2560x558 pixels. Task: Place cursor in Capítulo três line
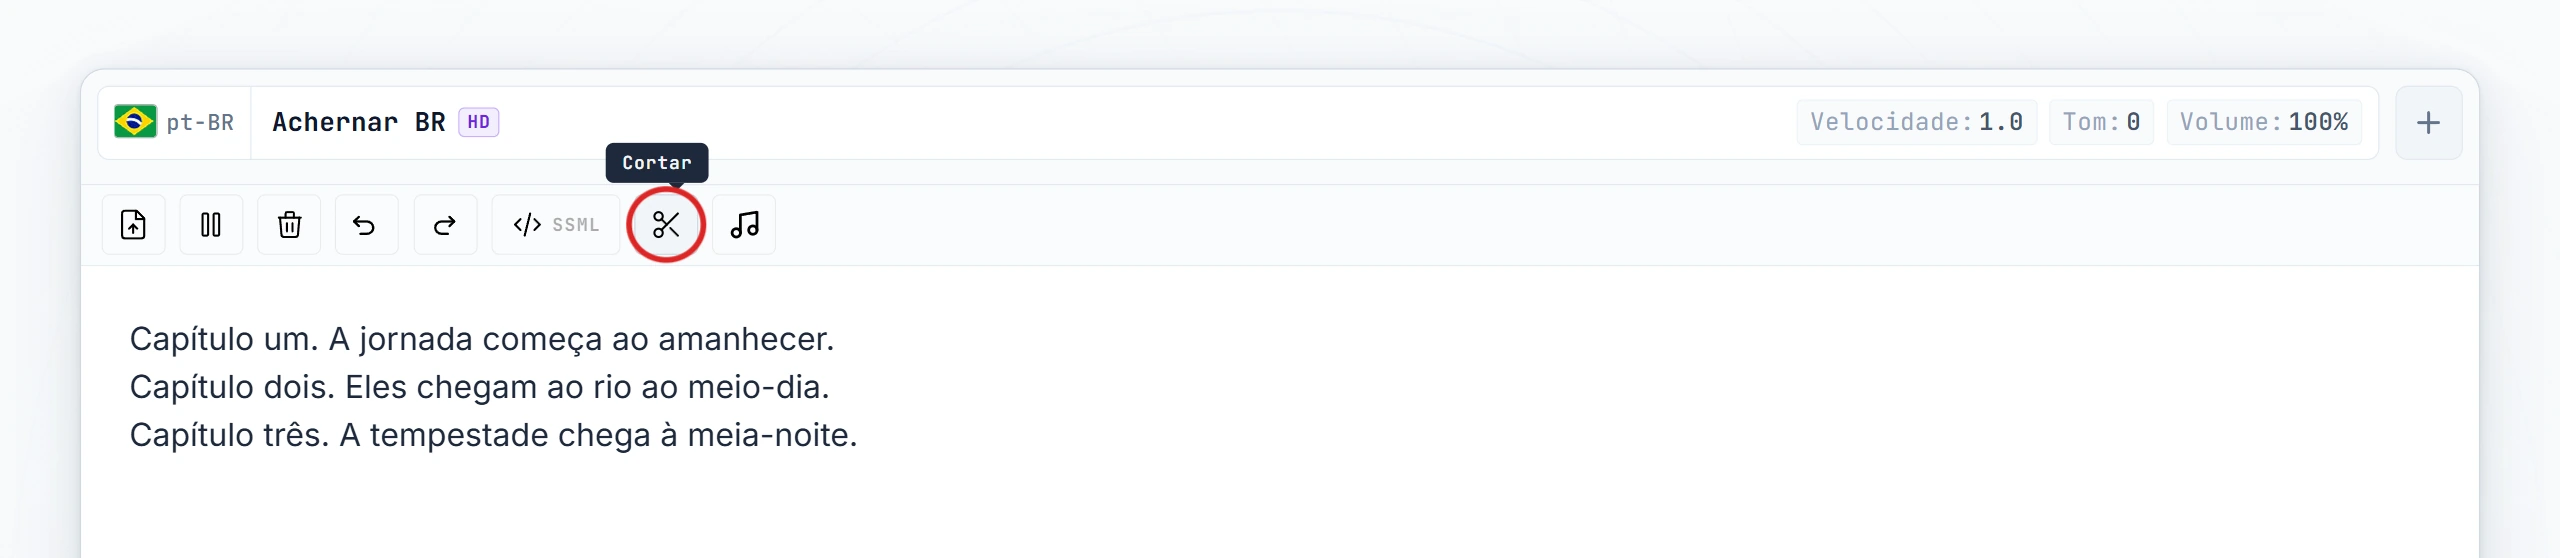pos(493,435)
